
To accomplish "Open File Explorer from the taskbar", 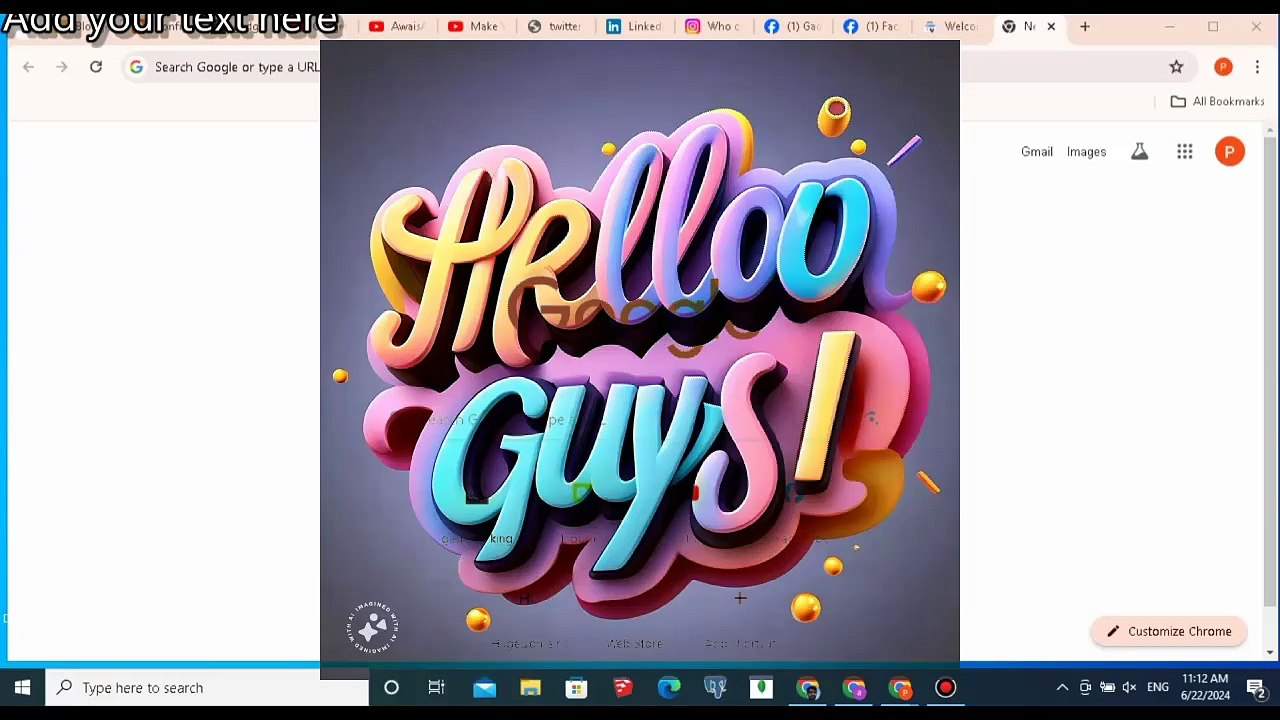I will tap(530, 688).
